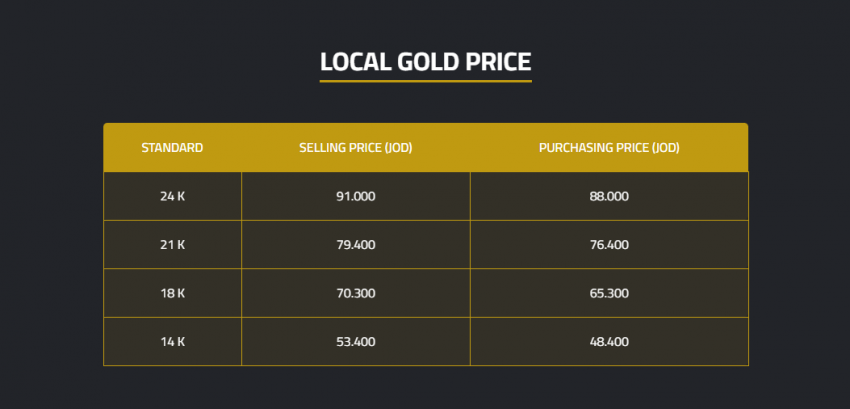This screenshot has width=850, height=409.
Task: Click the word PRICE in the title
Action: tap(496, 62)
